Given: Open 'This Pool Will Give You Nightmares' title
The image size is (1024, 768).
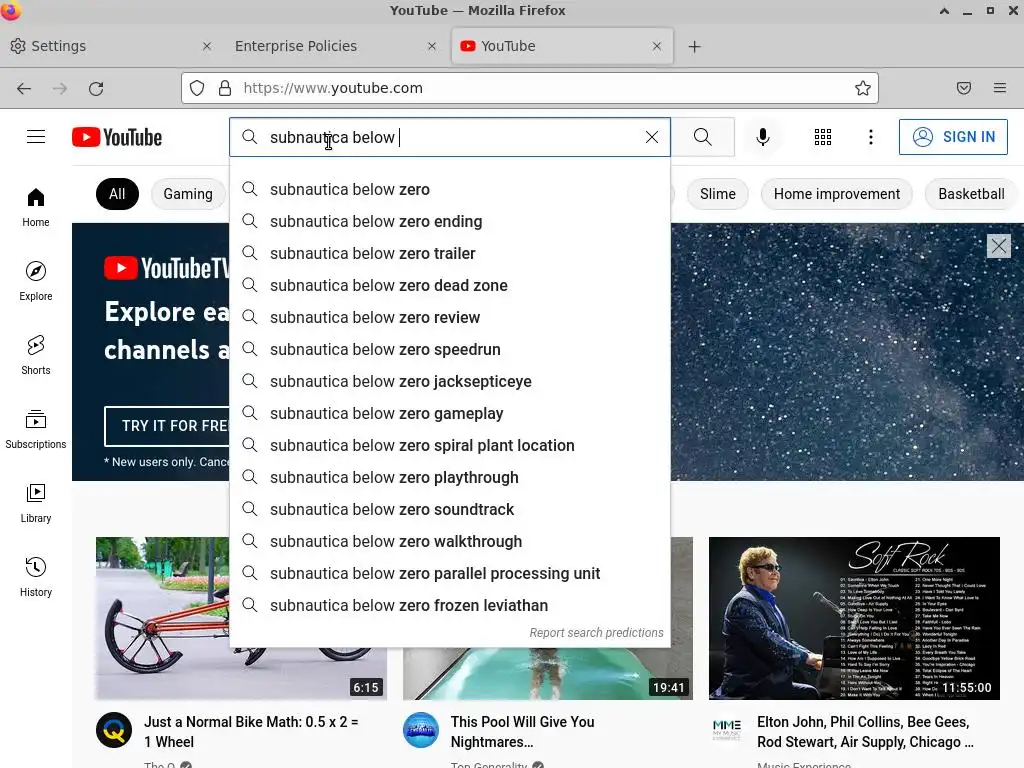Looking at the screenshot, I should (x=522, y=731).
